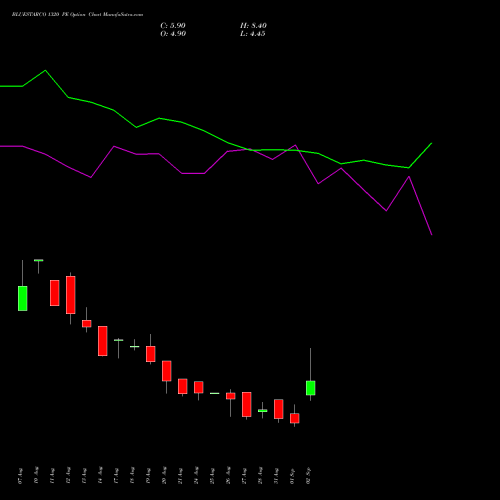Click the tall red candlestick above 12 Aug
The image size is (500, 500).
tap(71, 295)
